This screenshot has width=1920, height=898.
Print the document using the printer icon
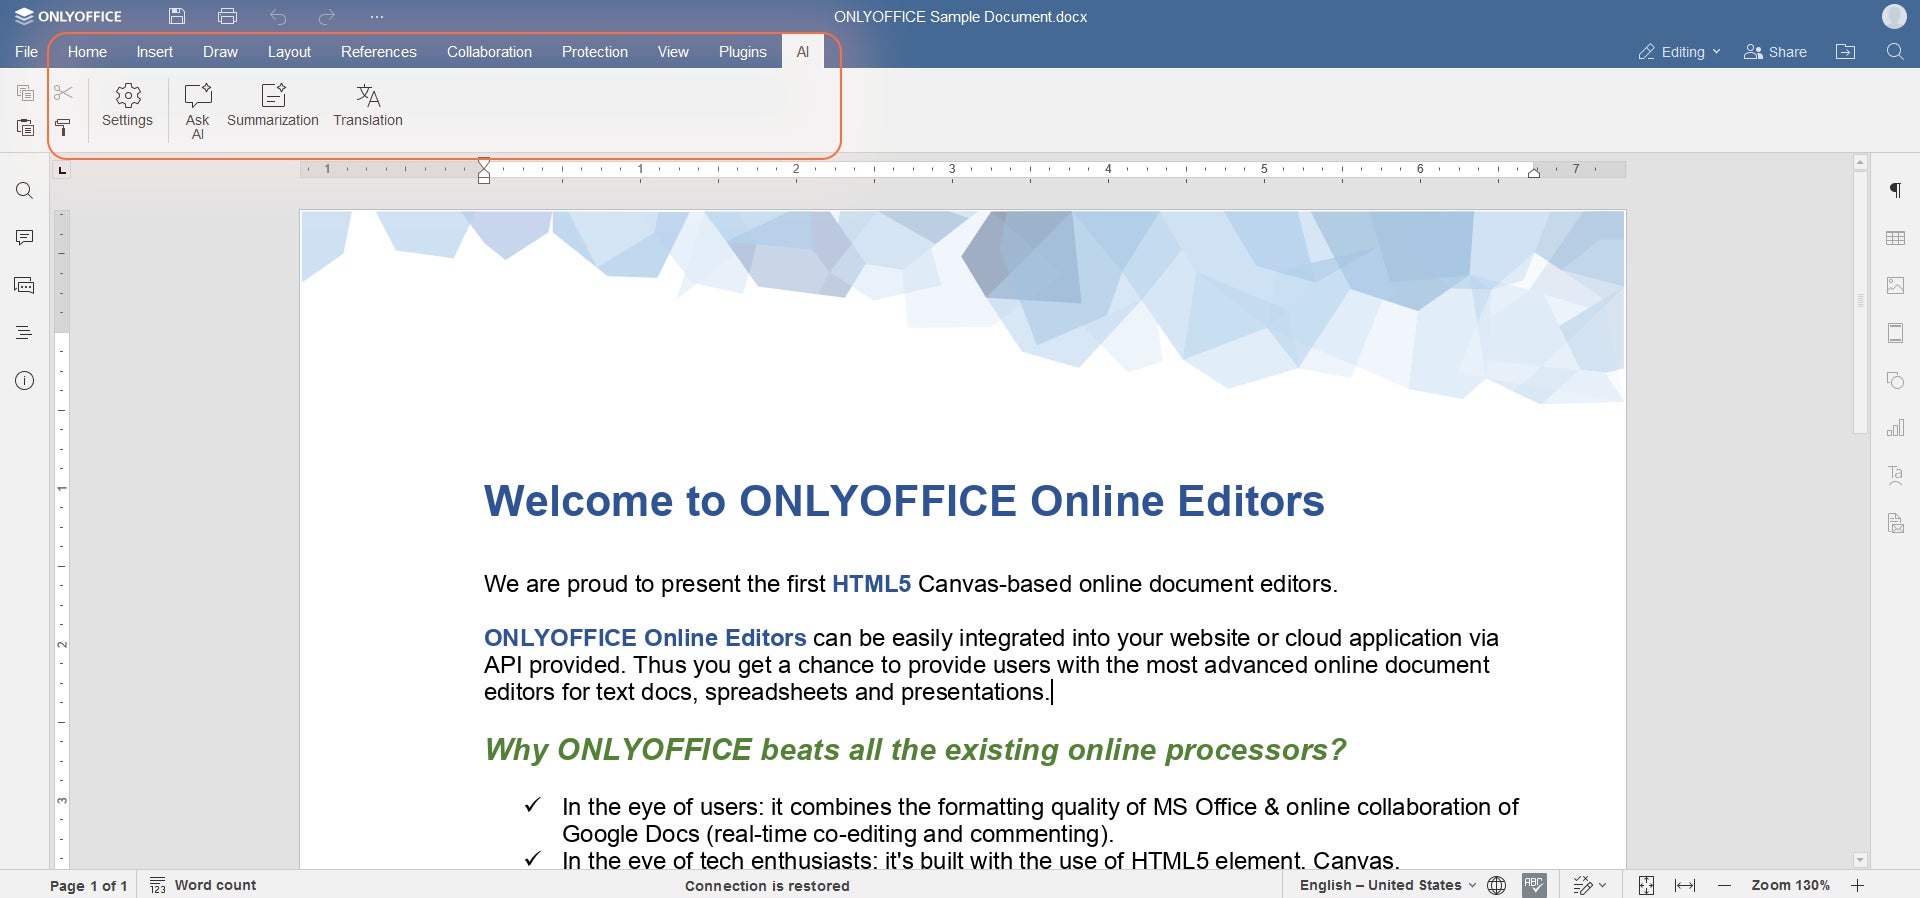(227, 16)
